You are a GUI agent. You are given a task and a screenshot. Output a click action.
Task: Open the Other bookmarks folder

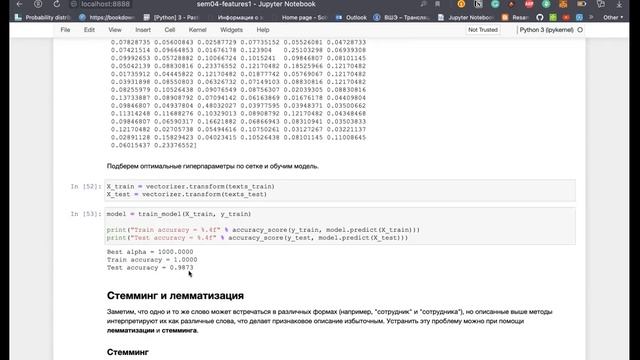[613, 18]
